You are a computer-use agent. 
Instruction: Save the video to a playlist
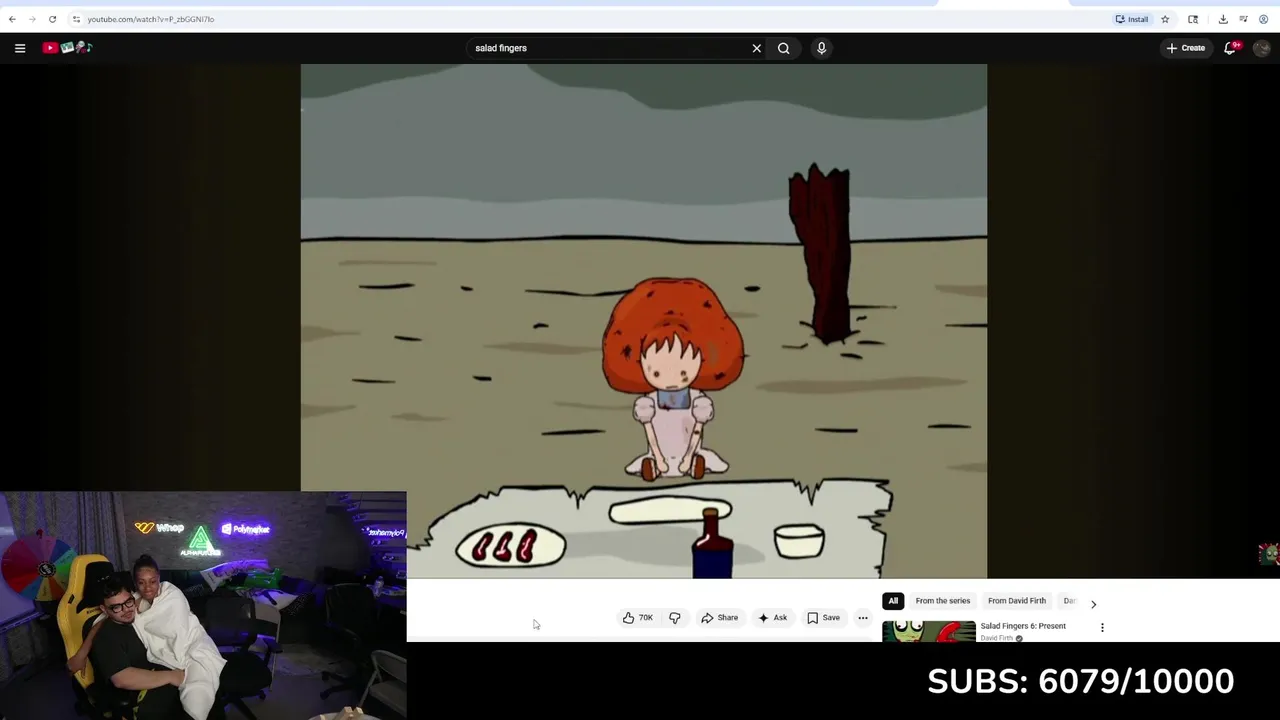pos(824,618)
